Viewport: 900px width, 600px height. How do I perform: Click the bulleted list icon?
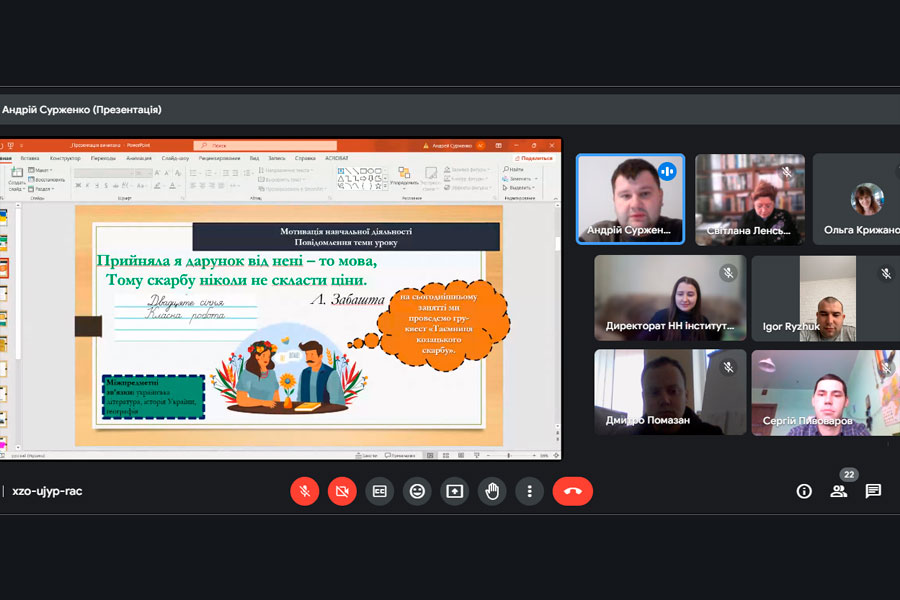tap(194, 173)
